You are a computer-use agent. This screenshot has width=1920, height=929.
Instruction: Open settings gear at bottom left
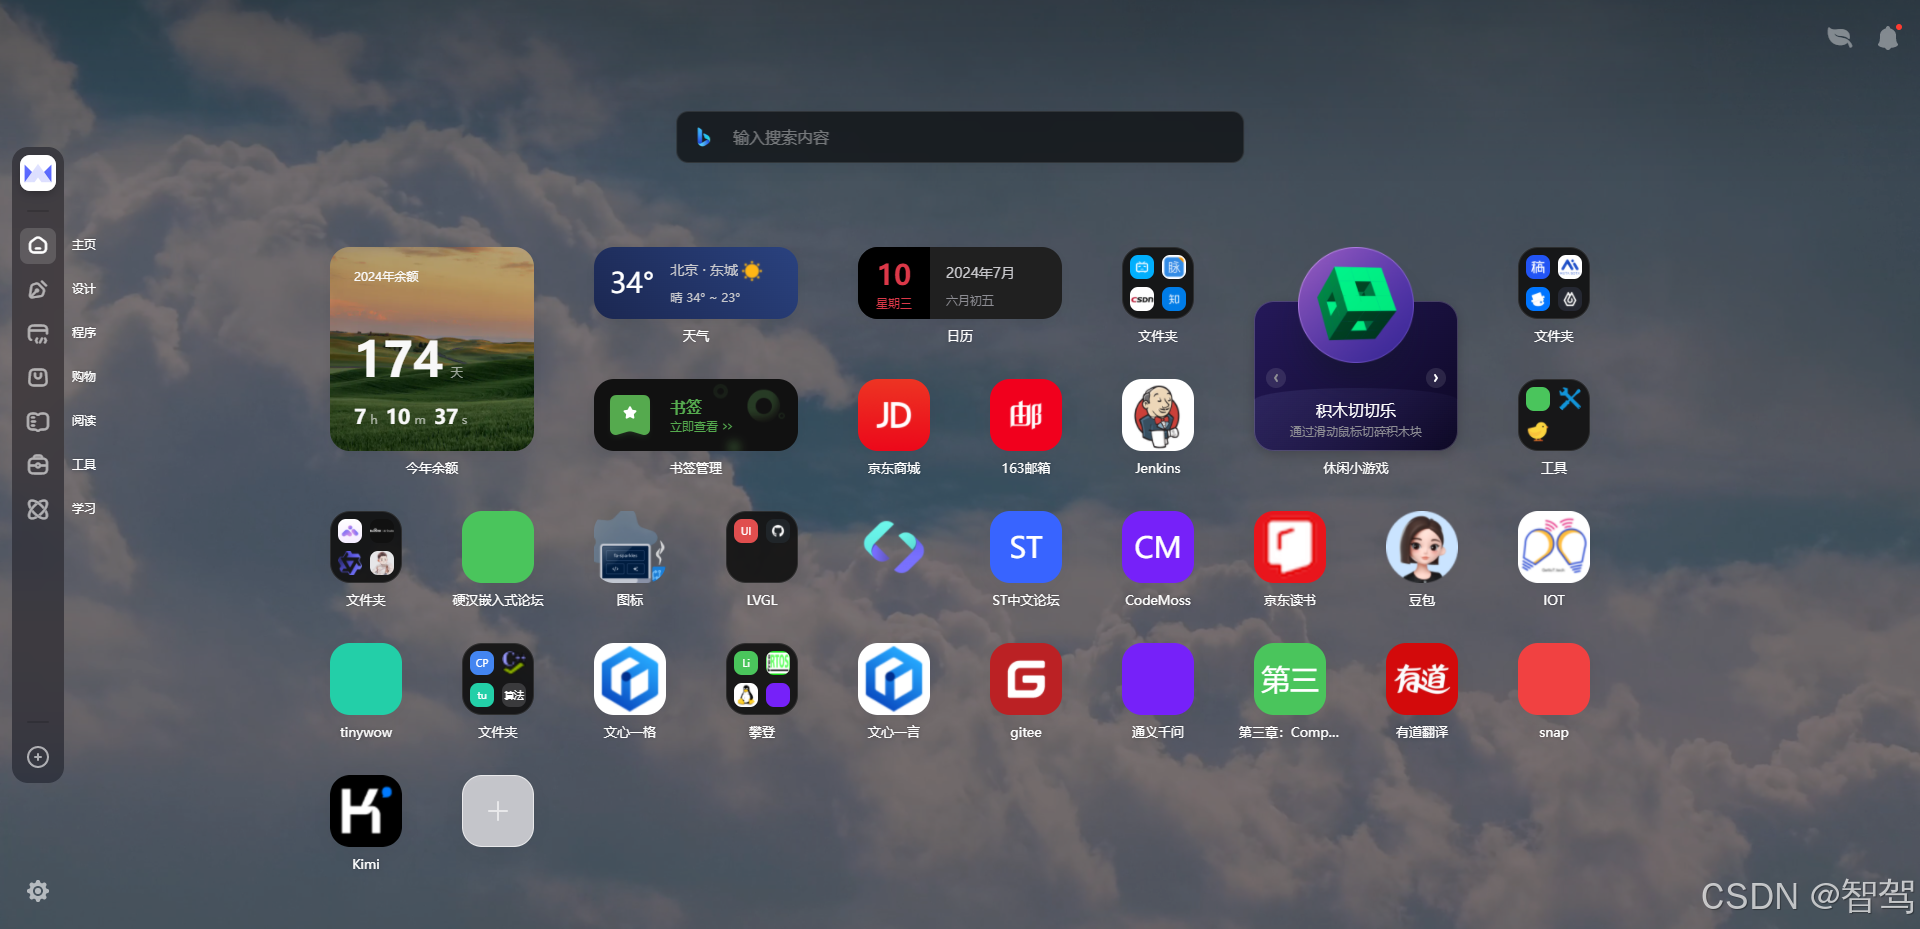(x=38, y=891)
